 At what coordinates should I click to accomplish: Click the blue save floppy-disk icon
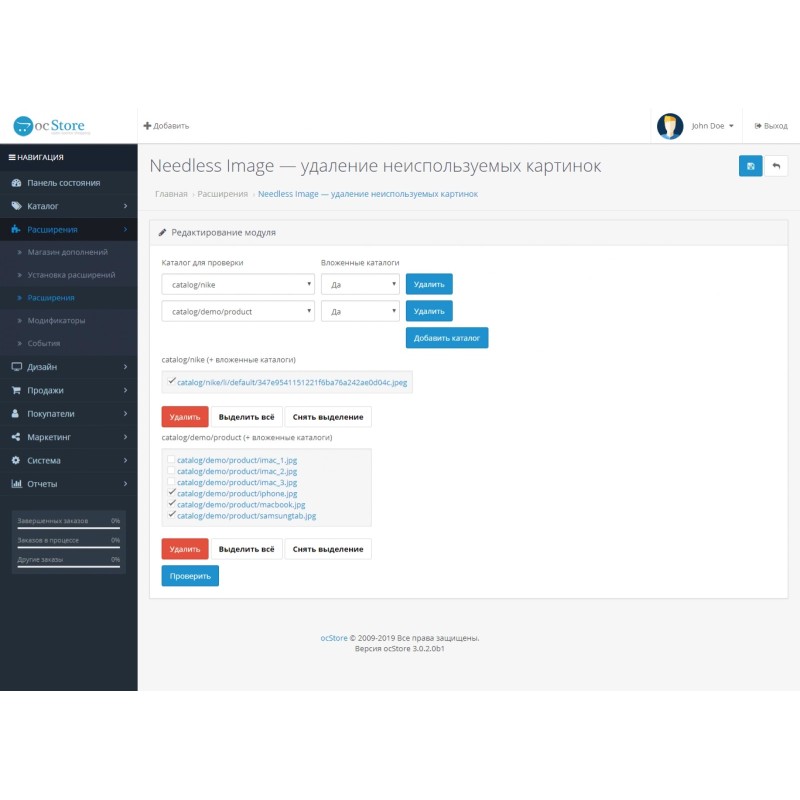tap(750, 166)
